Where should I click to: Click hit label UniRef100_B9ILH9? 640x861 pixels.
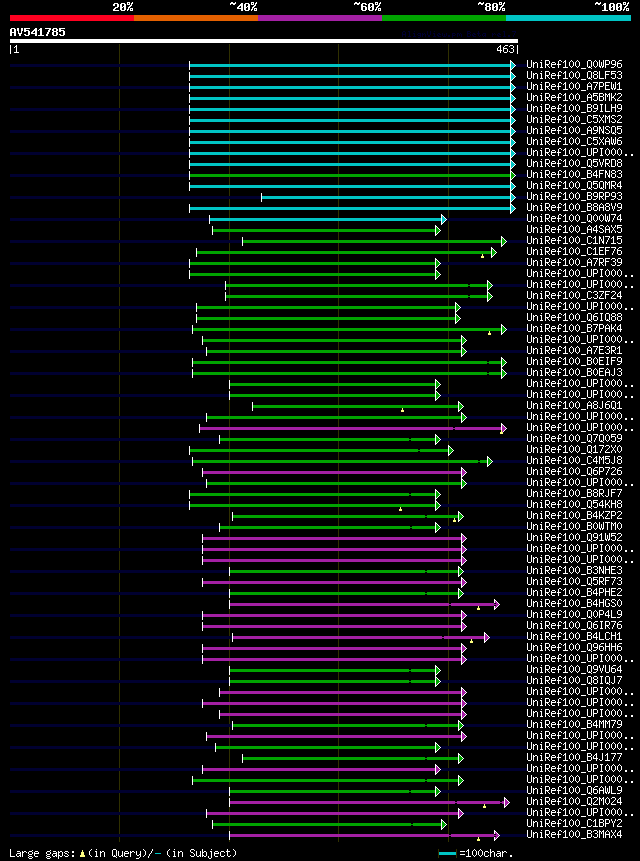(x=574, y=109)
